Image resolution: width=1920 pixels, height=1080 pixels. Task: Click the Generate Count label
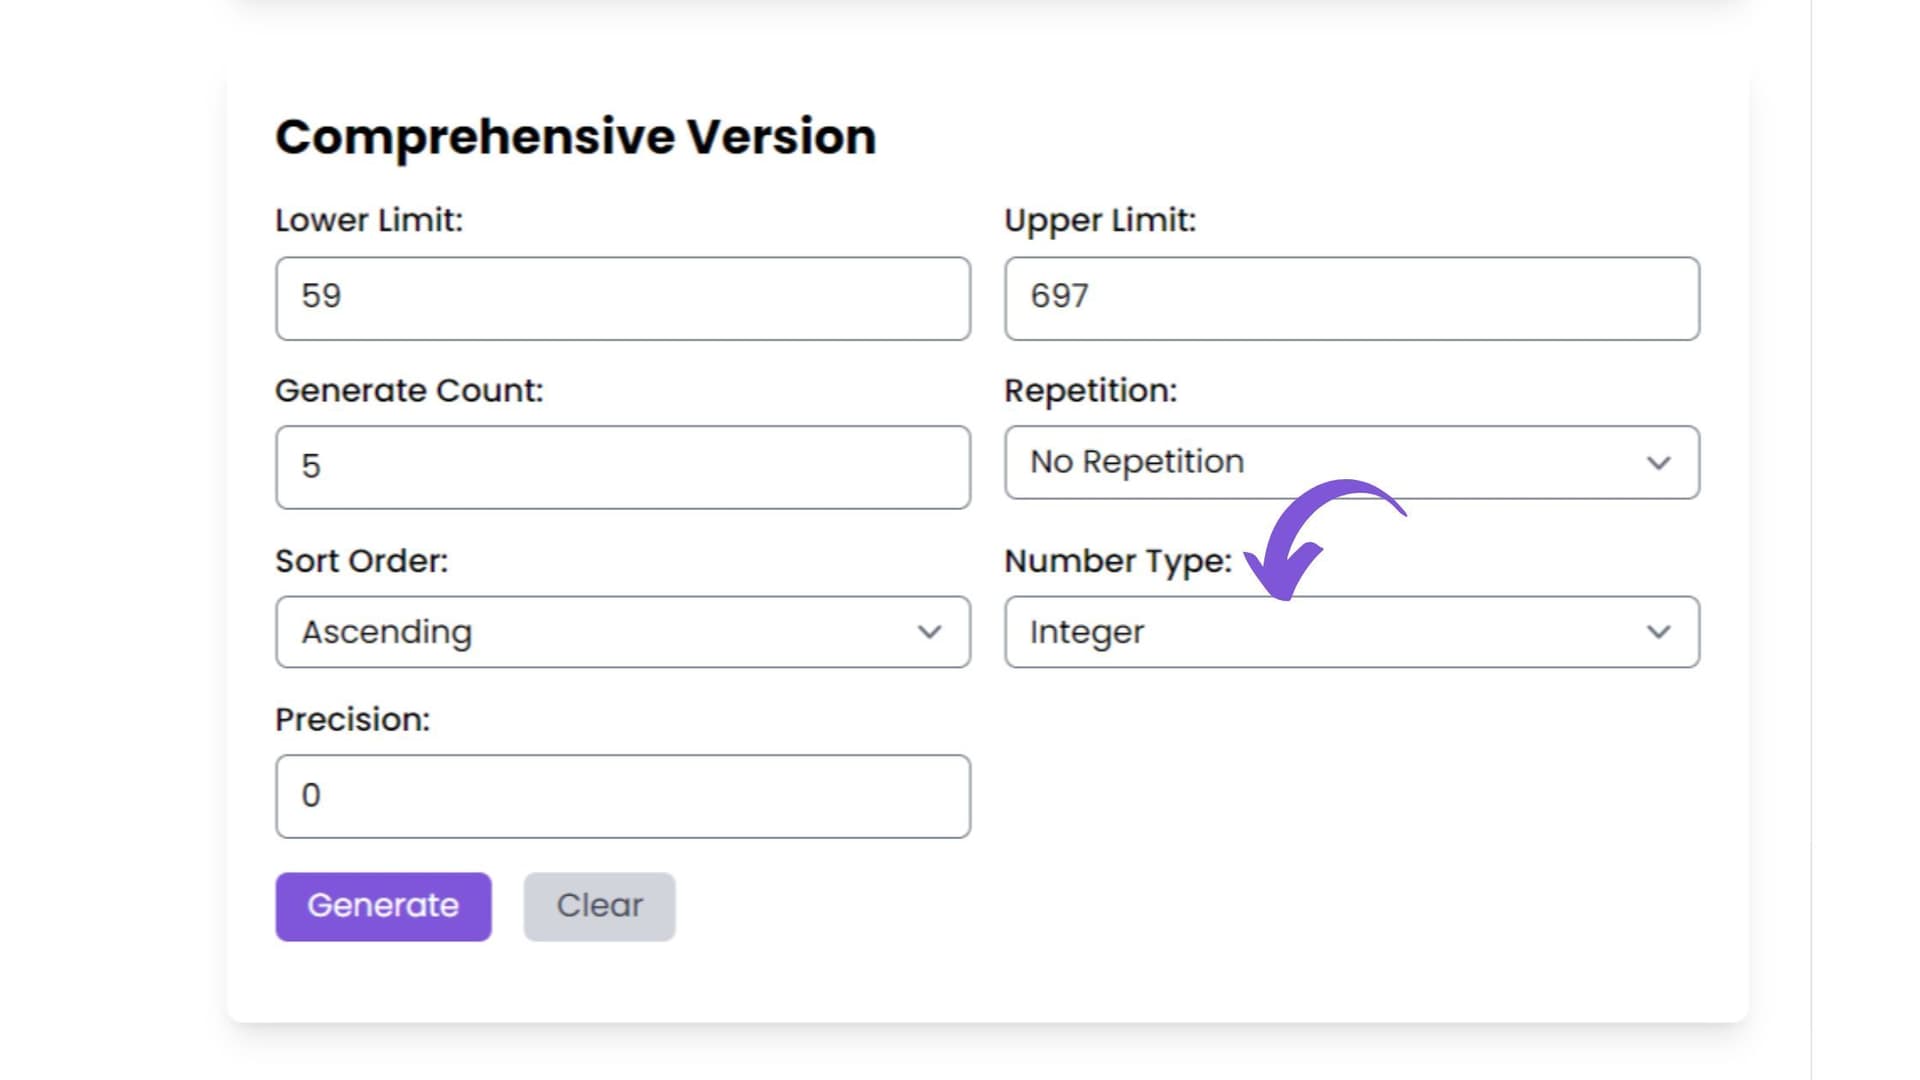coord(409,390)
